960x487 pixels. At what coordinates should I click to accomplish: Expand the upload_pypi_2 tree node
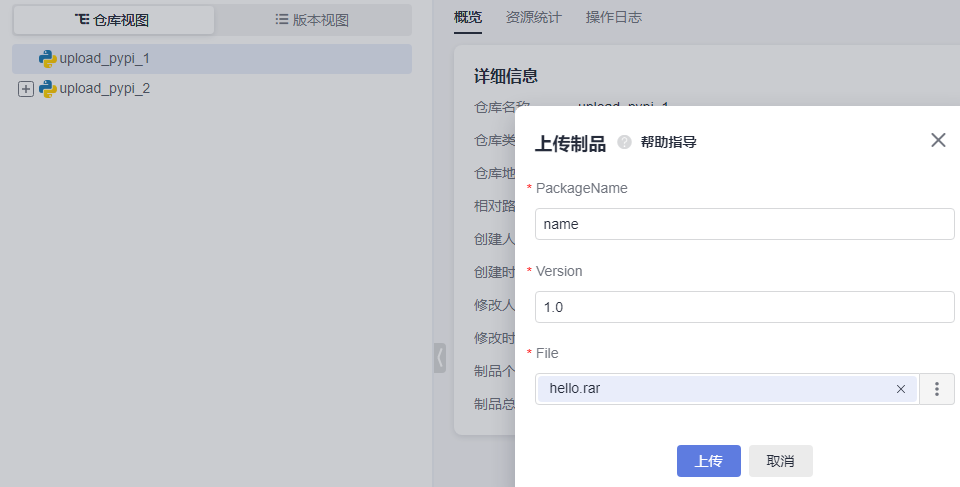point(26,89)
